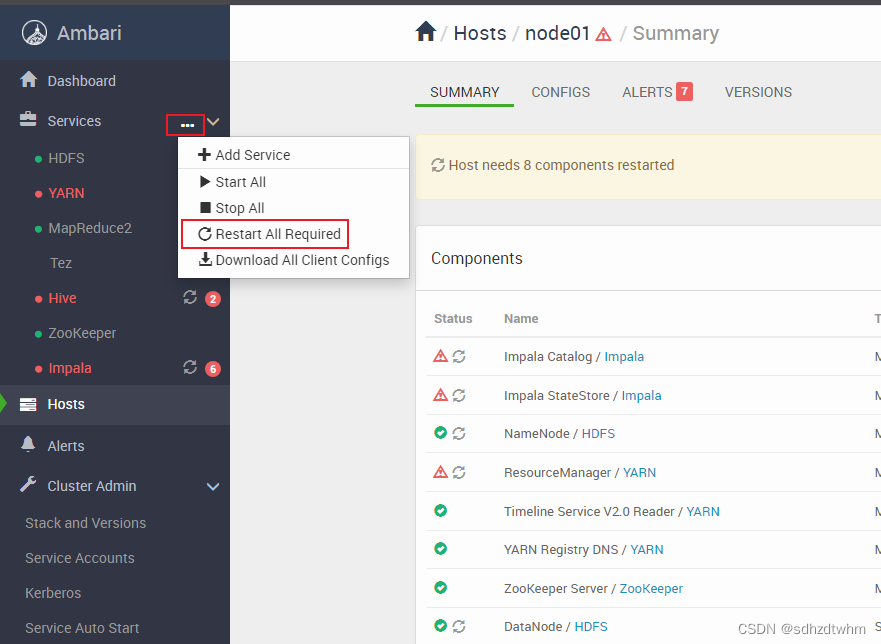Image resolution: width=881 pixels, height=644 pixels.
Task: Click the Impala restart-required icon
Action: [x=190, y=367]
